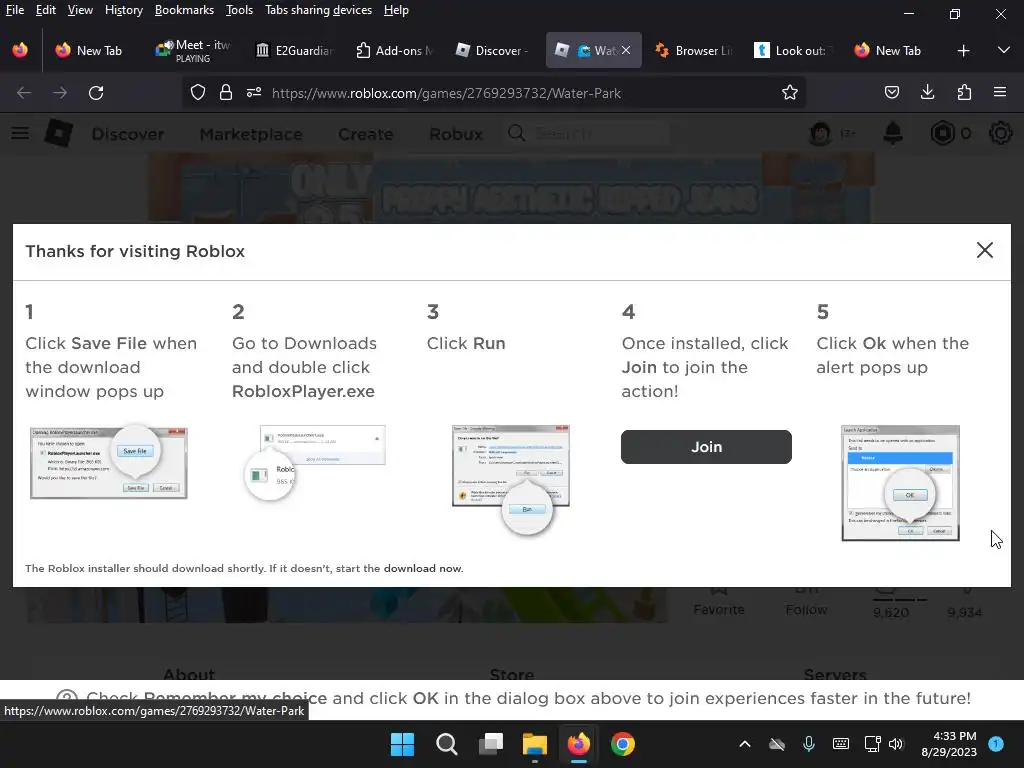The image size is (1024, 768).
Task: Open Task View on taskbar
Action: click(x=490, y=744)
